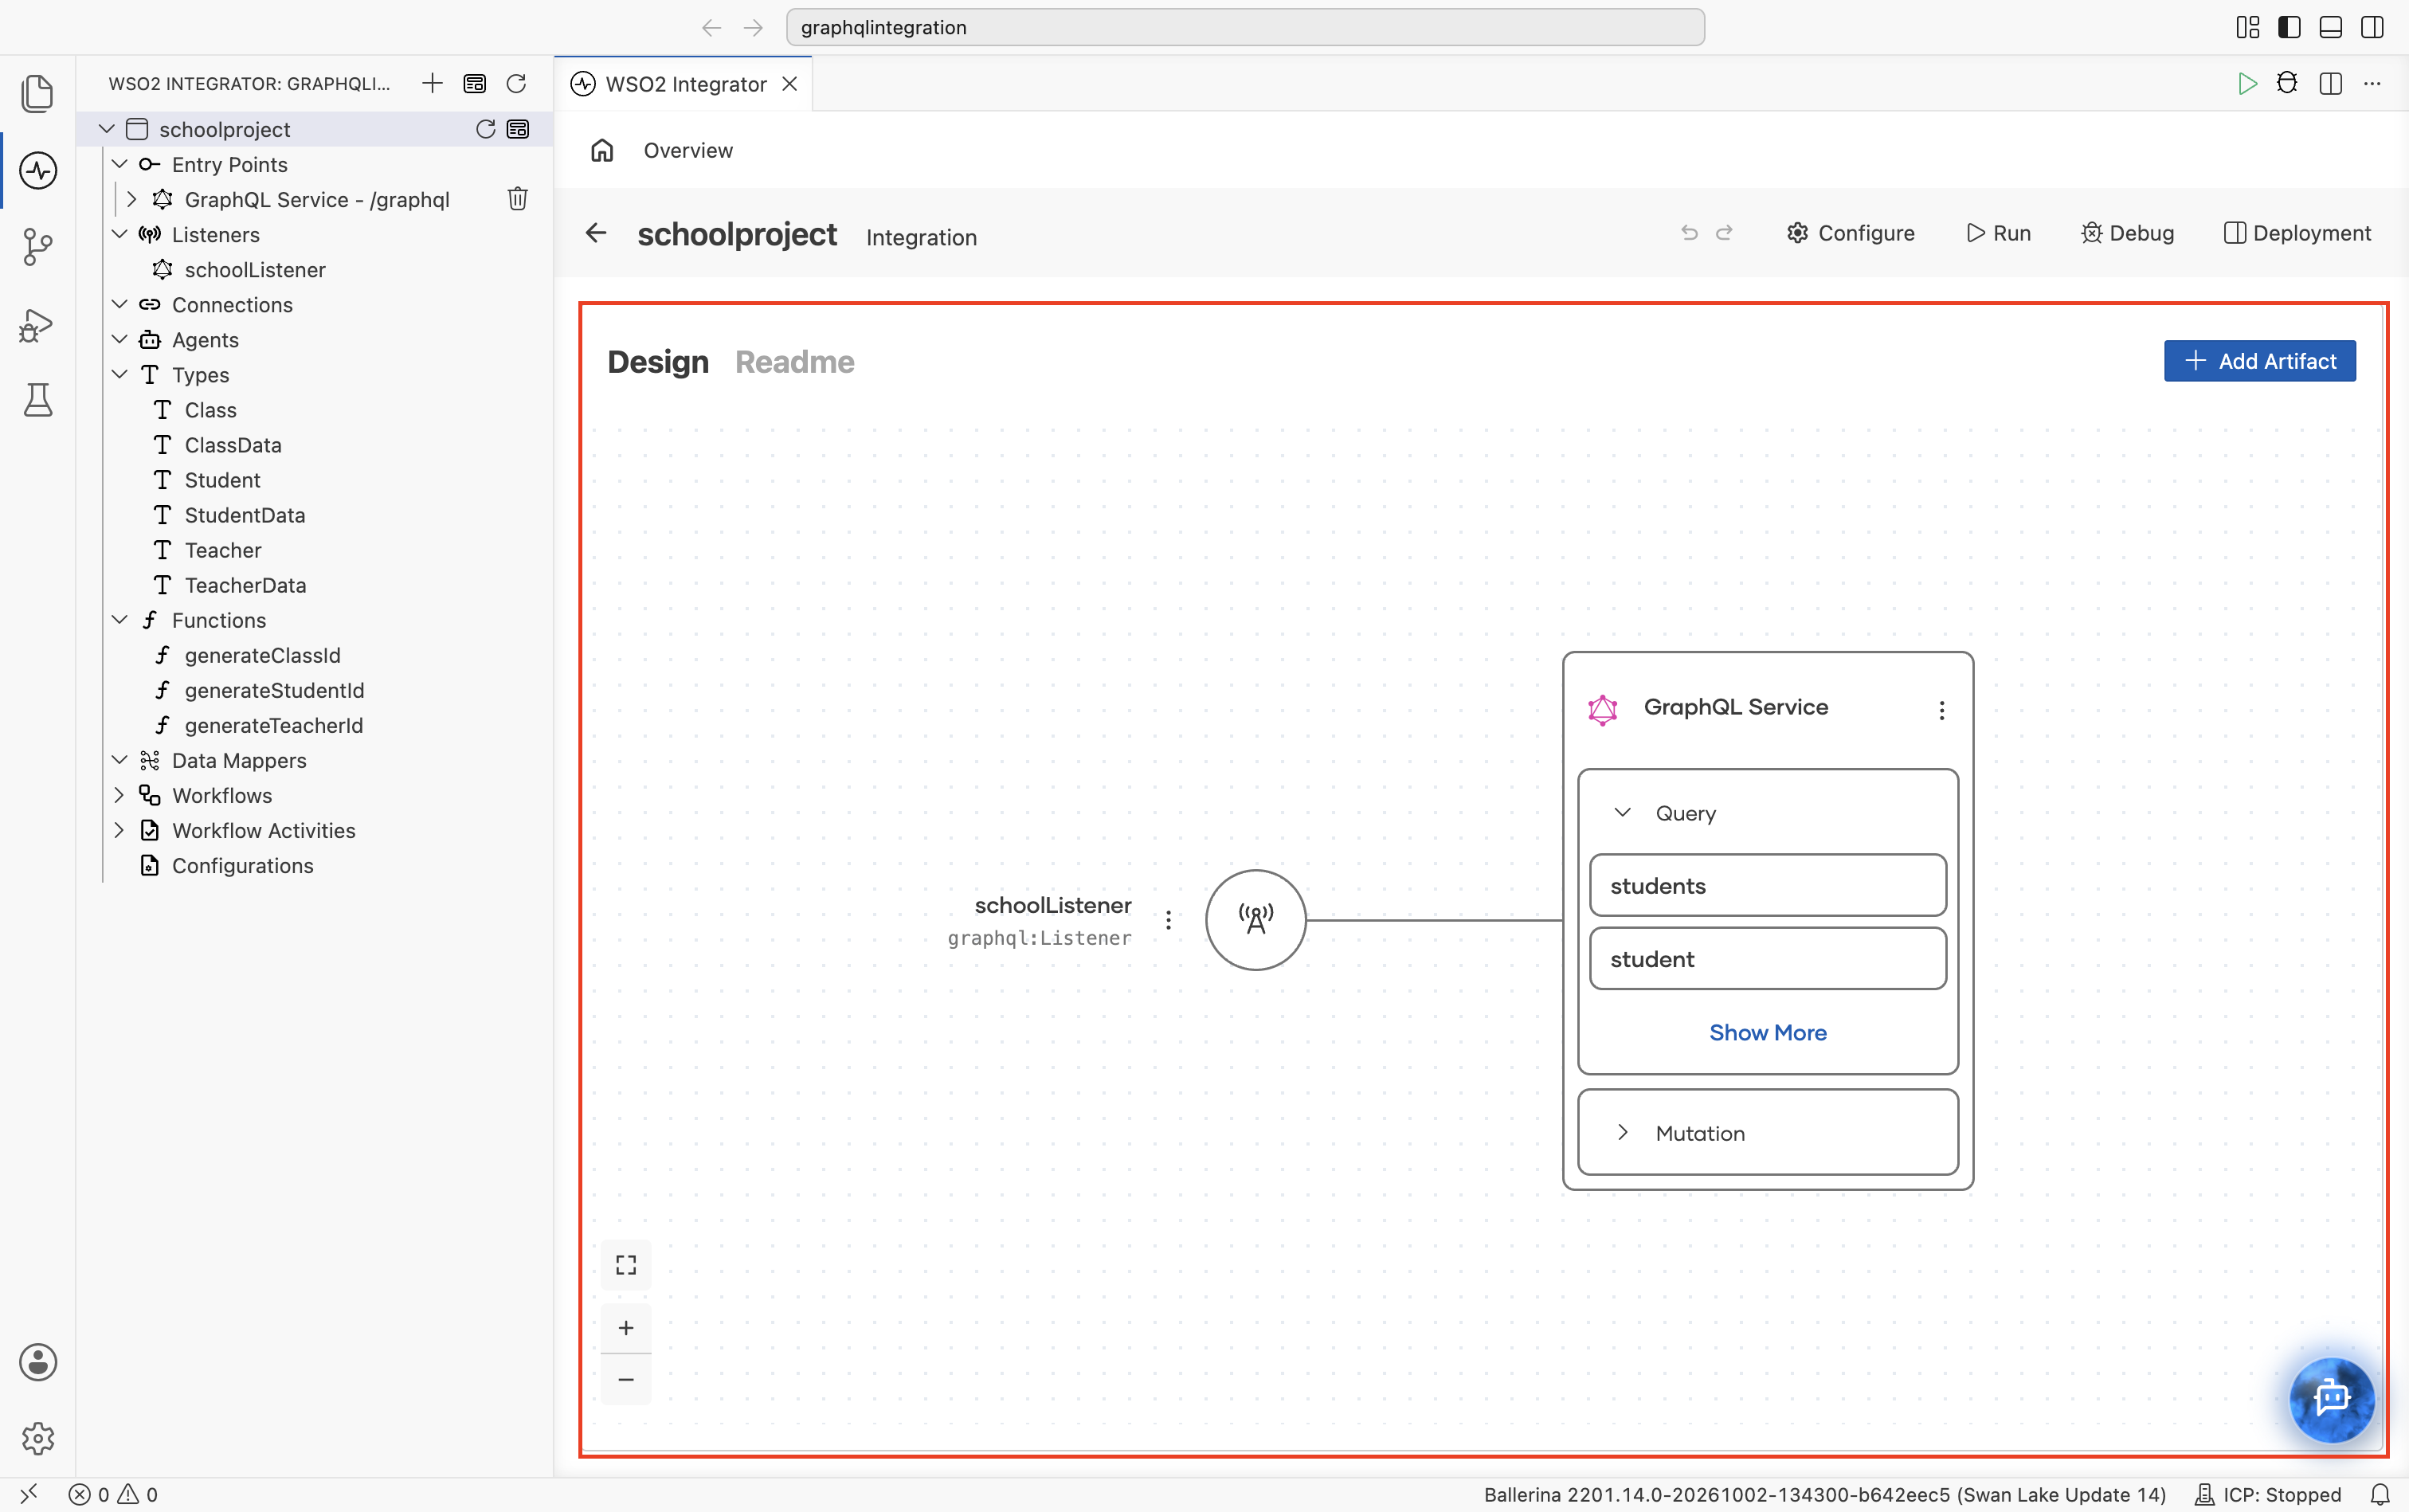Select the Design tab
This screenshot has height=1512, width=2409.
tap(658, 362)
